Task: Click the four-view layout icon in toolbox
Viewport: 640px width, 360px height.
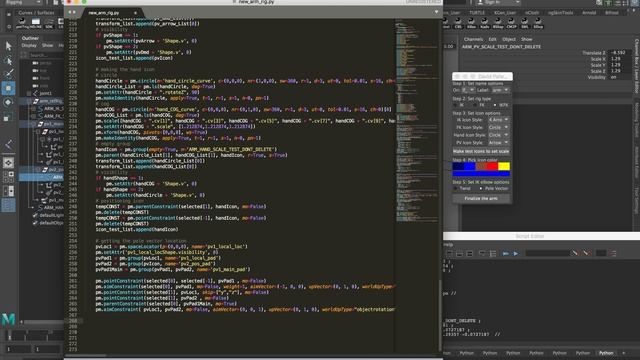Action: click(8, 177)
